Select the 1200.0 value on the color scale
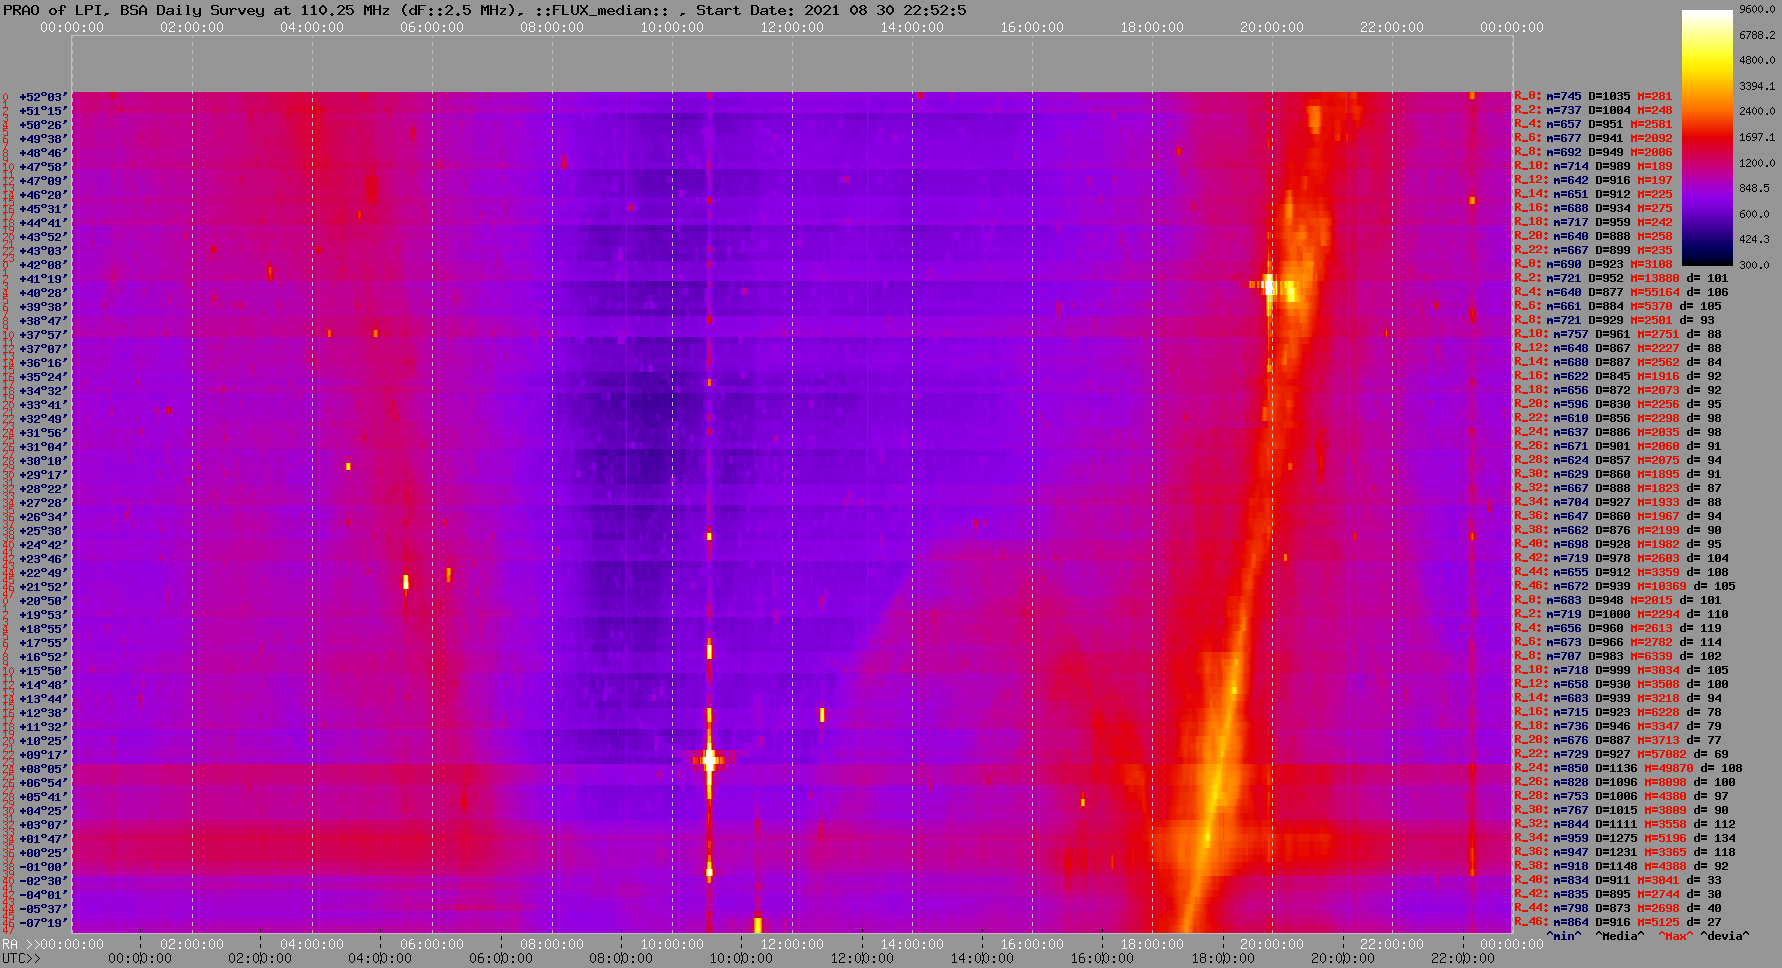The image size is (1782, 968). 1756,162
